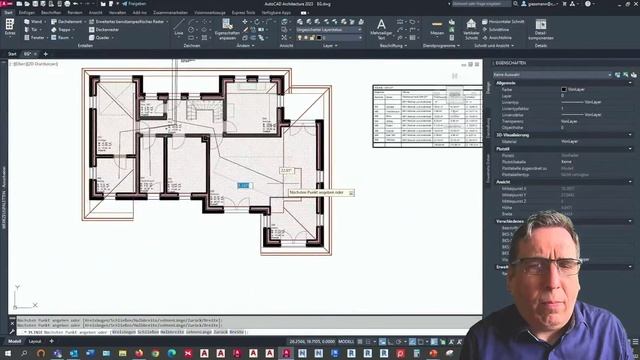Select the Zurück option in command line
The height and width of the screenshot is (360, 640).
(x=220, y=332)
